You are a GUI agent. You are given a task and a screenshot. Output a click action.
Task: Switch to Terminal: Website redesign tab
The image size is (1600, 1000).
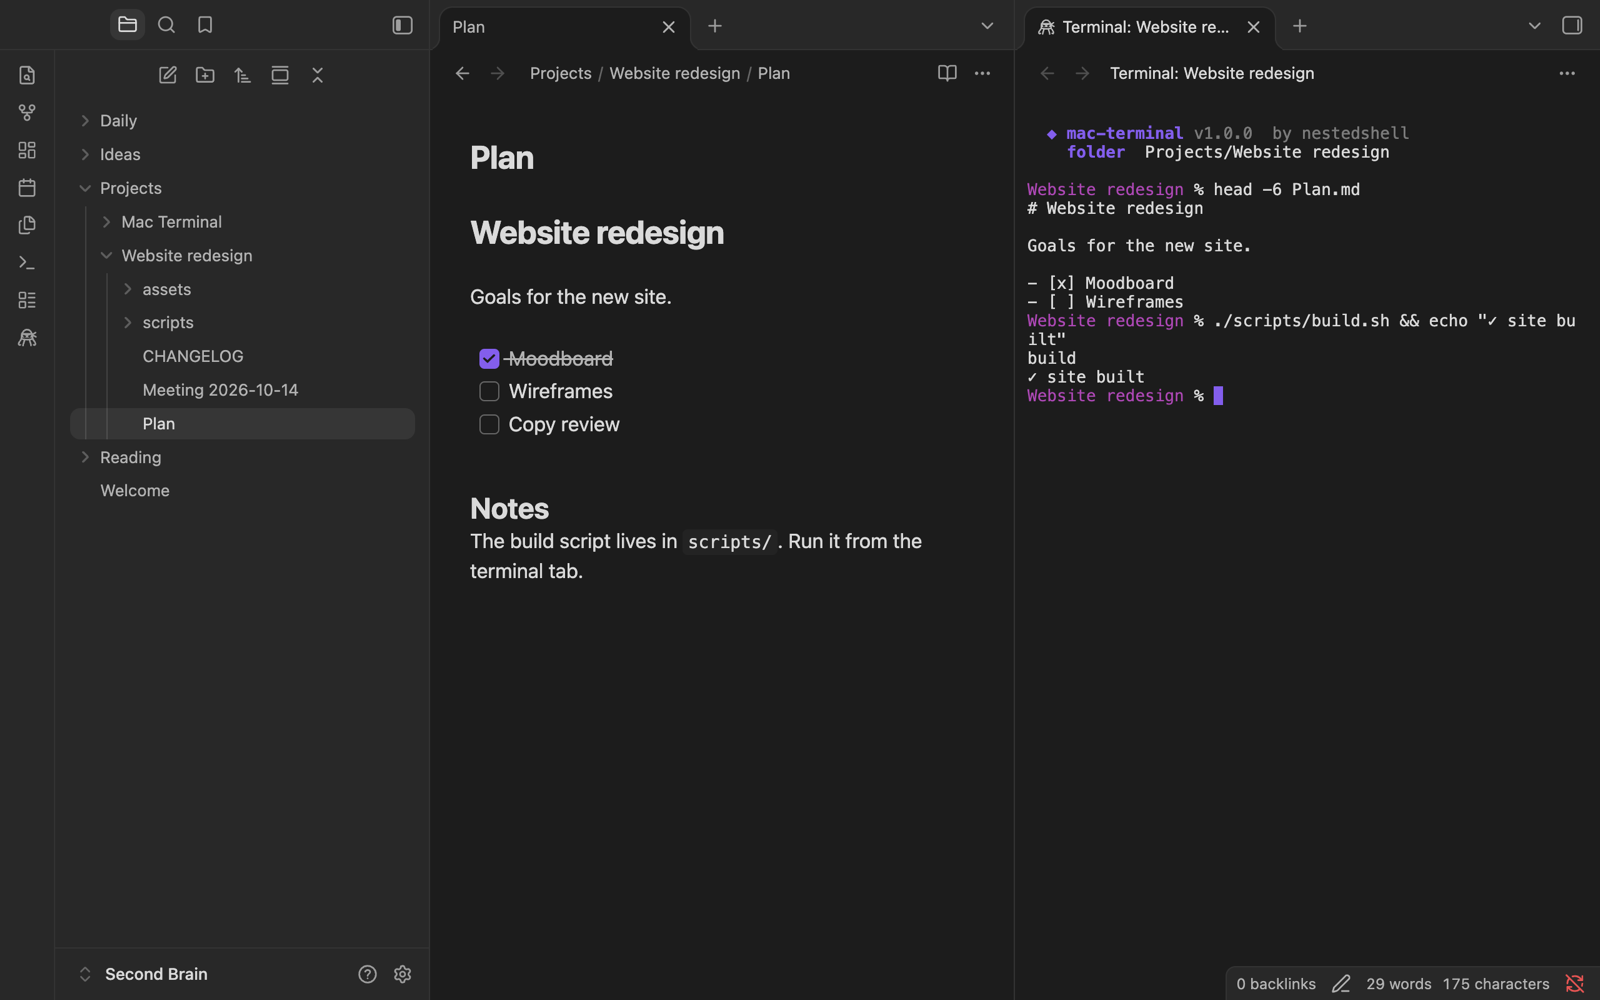(1149, 27)
